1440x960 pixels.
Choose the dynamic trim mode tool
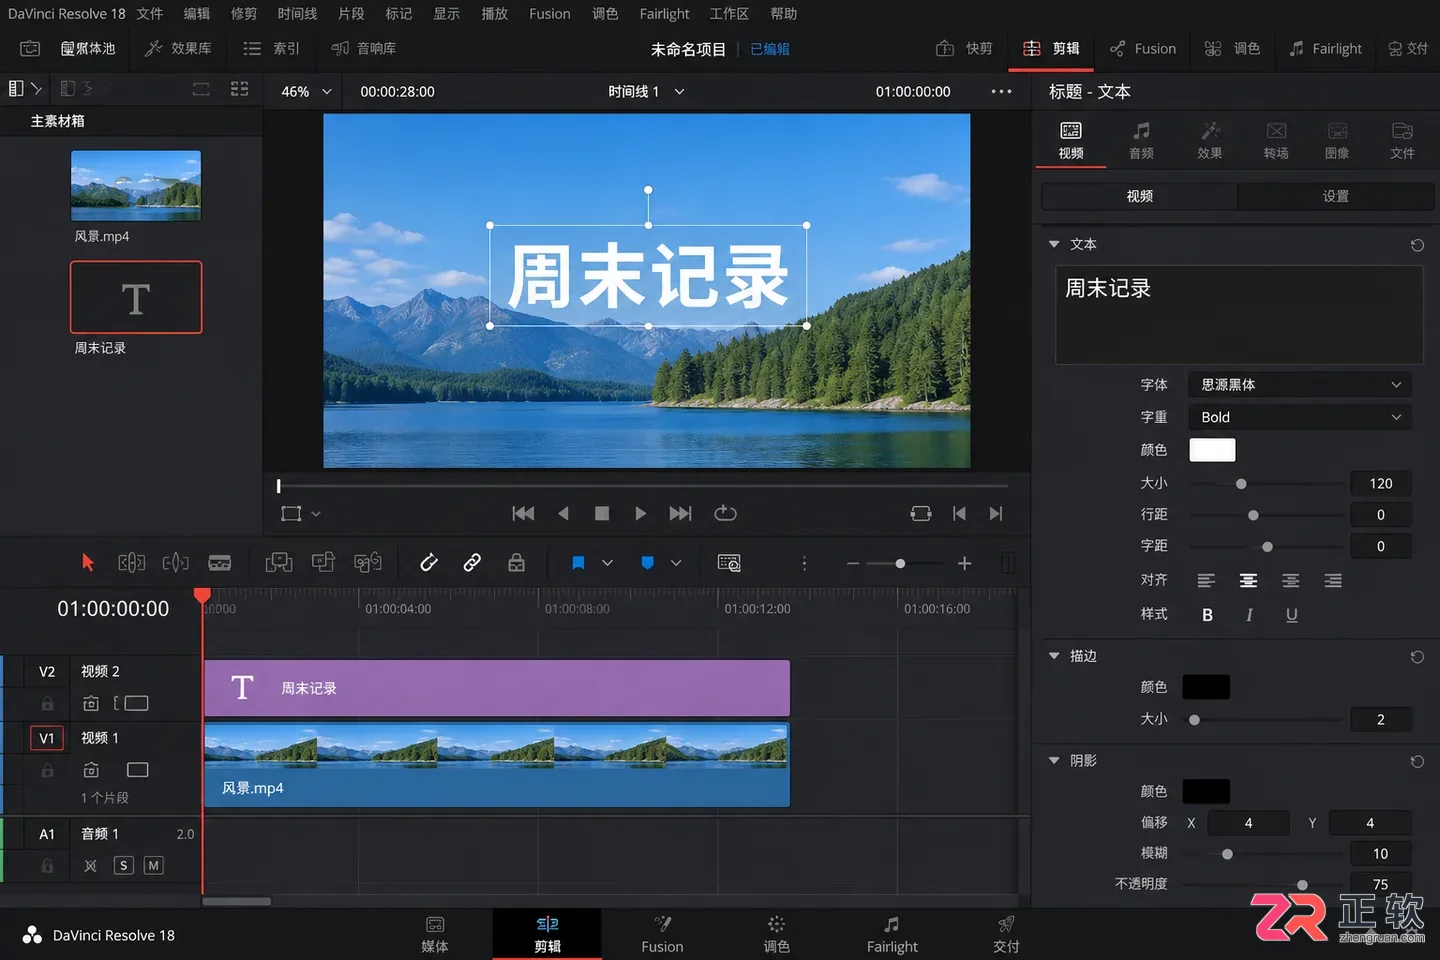click(x=176, y=563)
